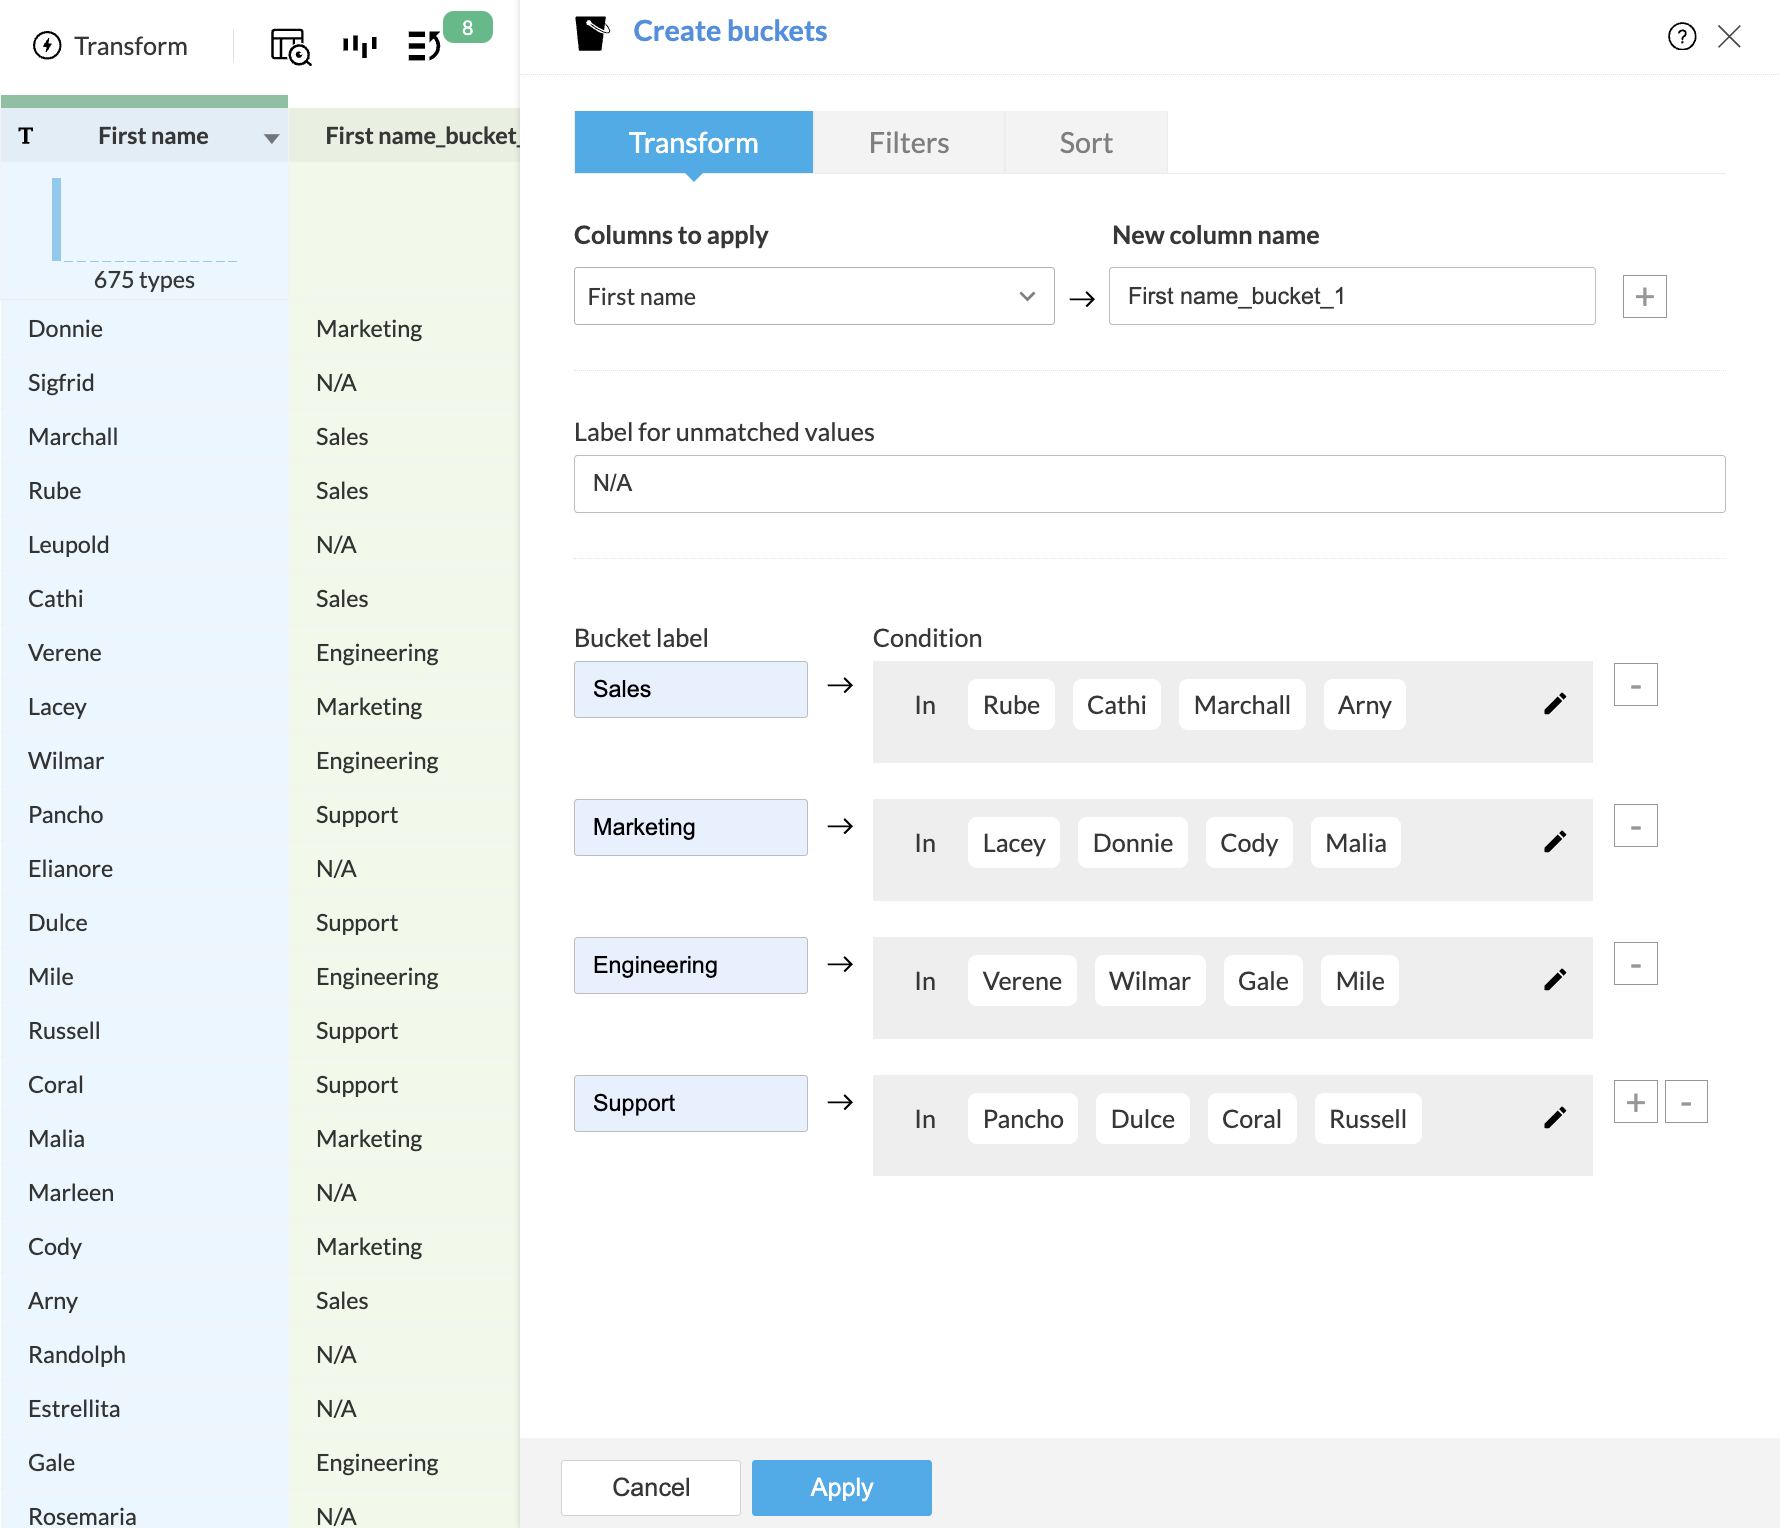Click the data preview table search icon

[290, 46]
